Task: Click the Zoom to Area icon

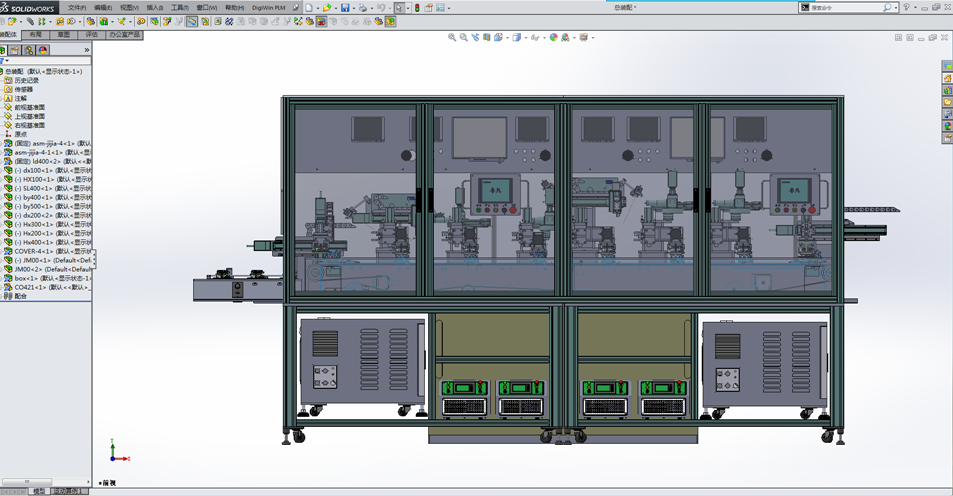Action: click(x=463, y=37)
